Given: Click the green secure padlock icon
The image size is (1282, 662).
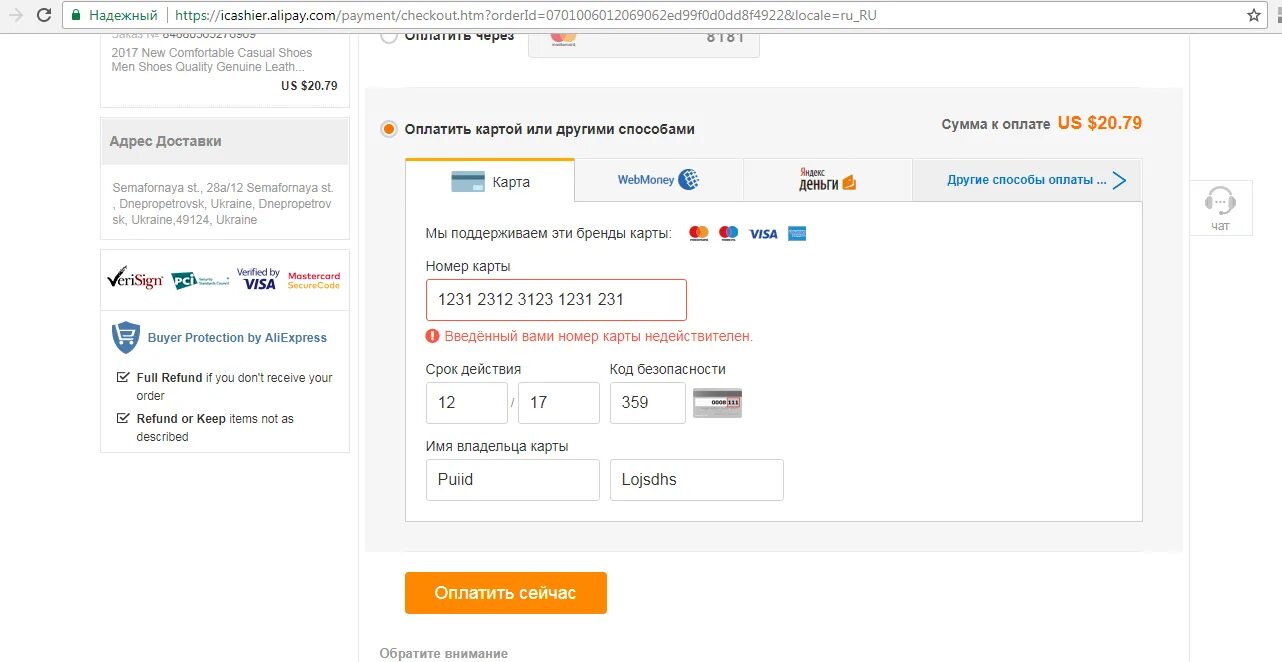Looking at the screenshot, I should pyautogui.click(x=77, y=15).
